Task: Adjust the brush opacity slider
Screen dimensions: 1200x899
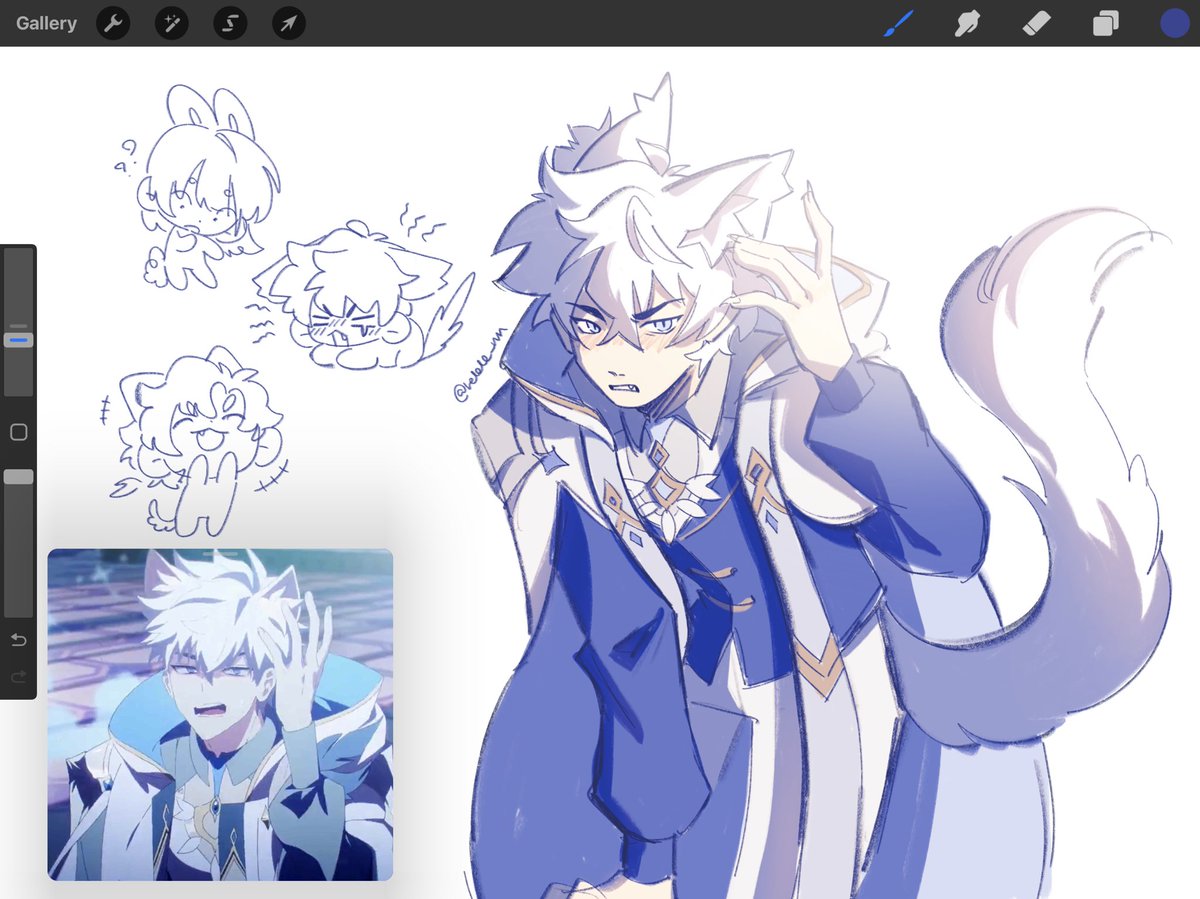Action: (x=18, y=477)
